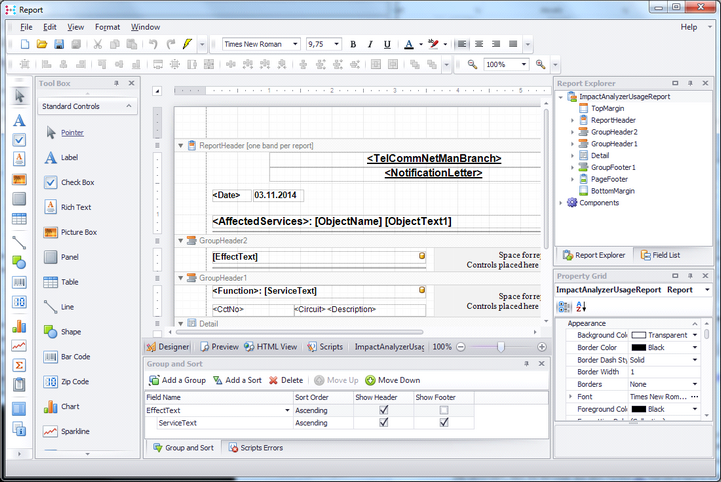Viewport: 721px width, 482px height.
Task: Open the File menu
Action: pyautogui.click(x=26, y=27)
